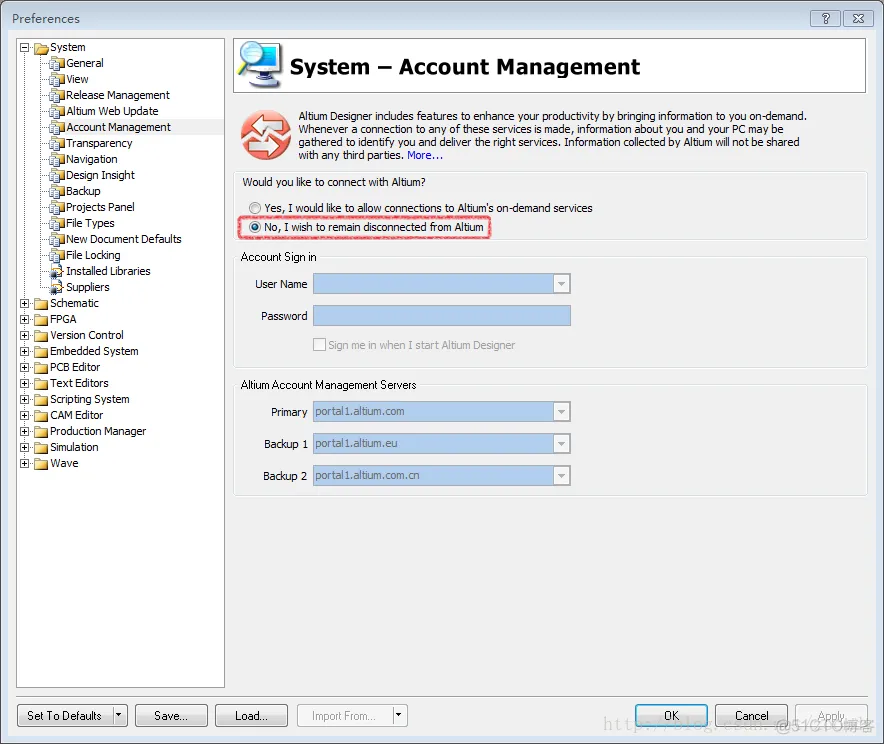Click the Backup page icon
This screenshot has height=744, width=884.
pos(57,192)
